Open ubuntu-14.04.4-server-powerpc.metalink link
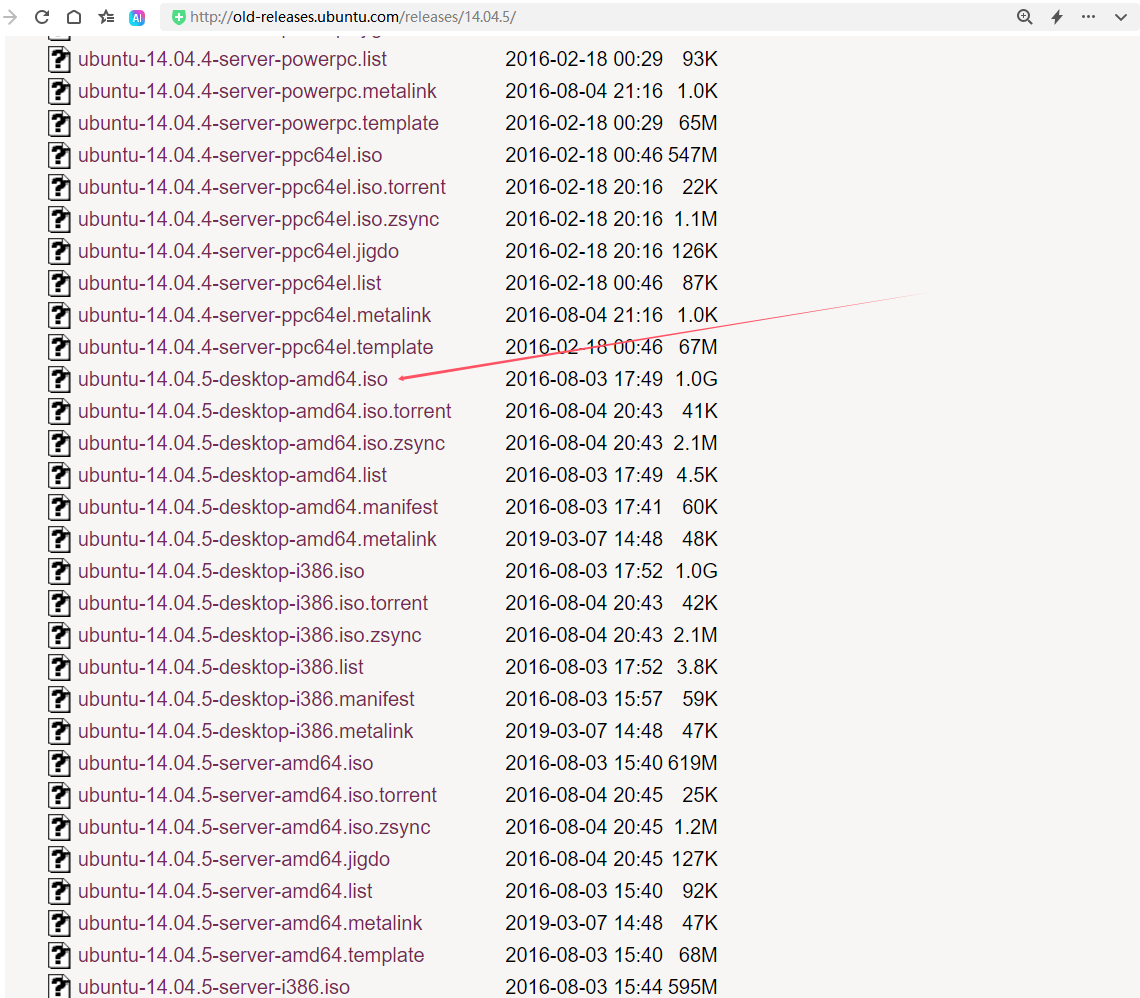Image resolution: width=1140 pixels, height=998 pixels. pyautogui.click(x=257, y=91)
